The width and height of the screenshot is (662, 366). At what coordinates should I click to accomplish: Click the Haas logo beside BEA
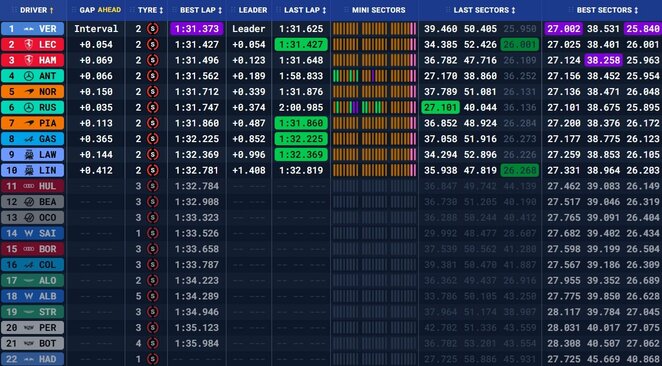coord(29,202)
